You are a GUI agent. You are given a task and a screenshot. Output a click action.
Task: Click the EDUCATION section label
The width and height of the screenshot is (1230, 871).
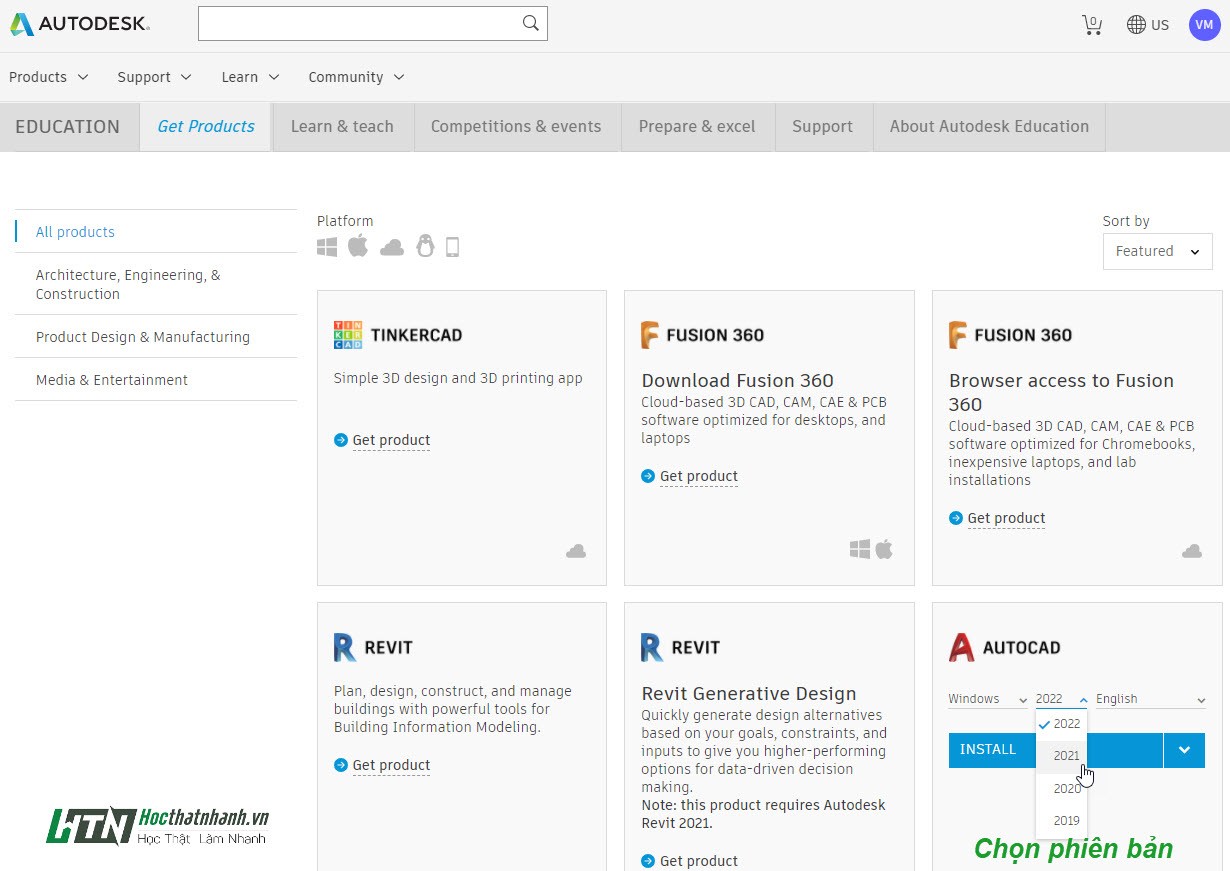(68, 127)
